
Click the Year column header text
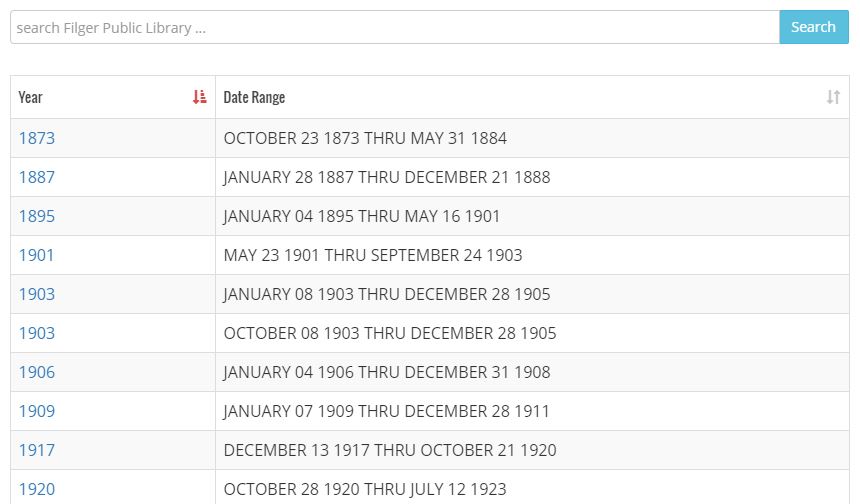point(30,97)
